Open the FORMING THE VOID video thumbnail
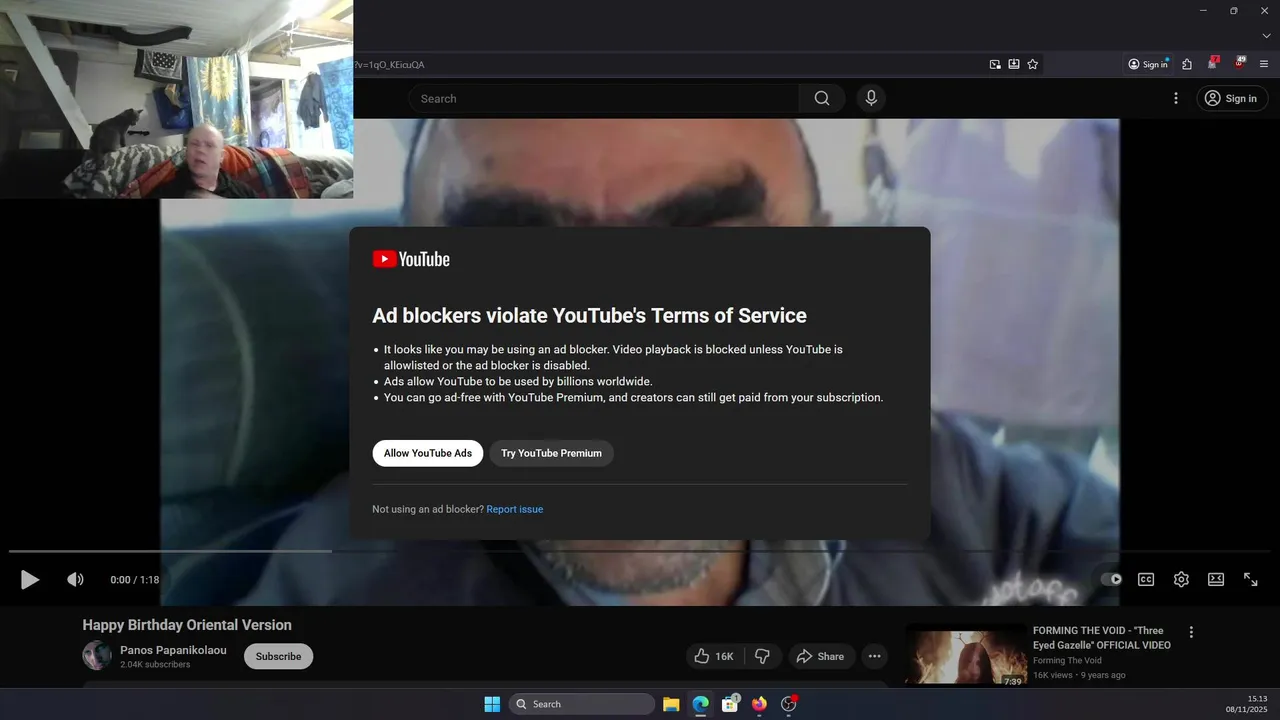Image resolution: width=1280 pixels, height=720 pixels. [x=966, y=655]
